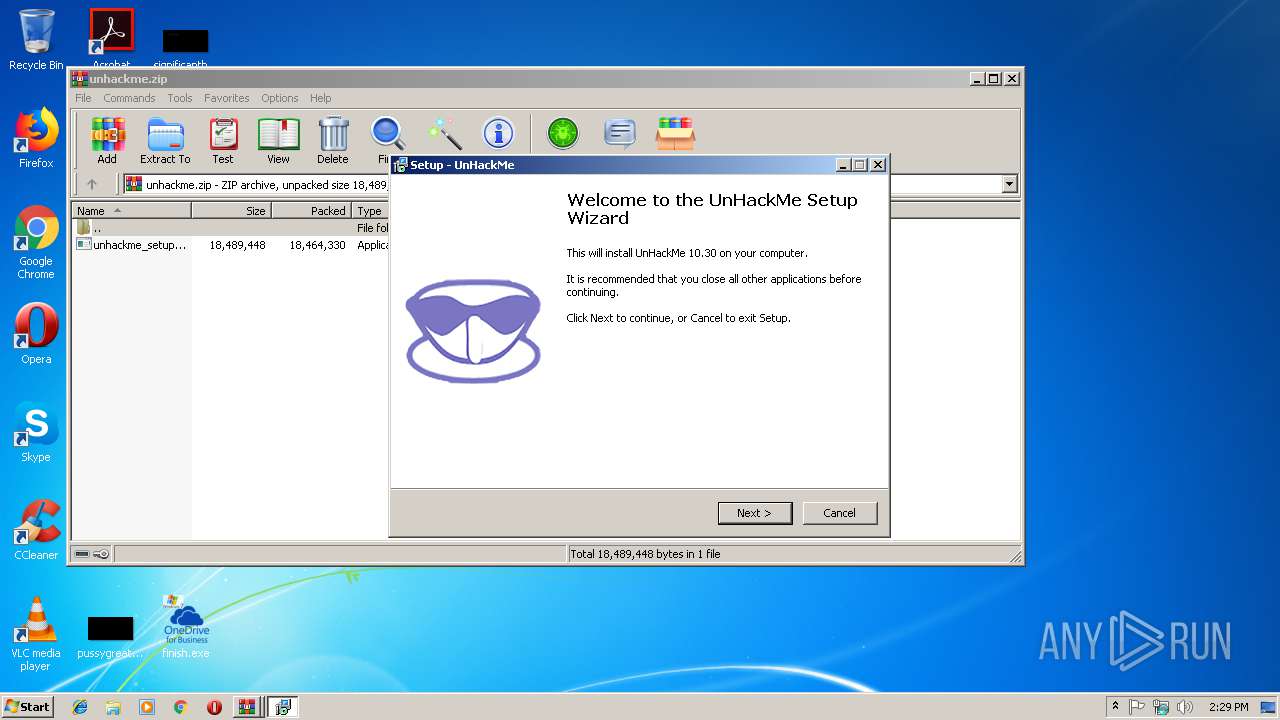Click the Info toolbar icon
1280x720 pixels.
click(x=498, y=133)
